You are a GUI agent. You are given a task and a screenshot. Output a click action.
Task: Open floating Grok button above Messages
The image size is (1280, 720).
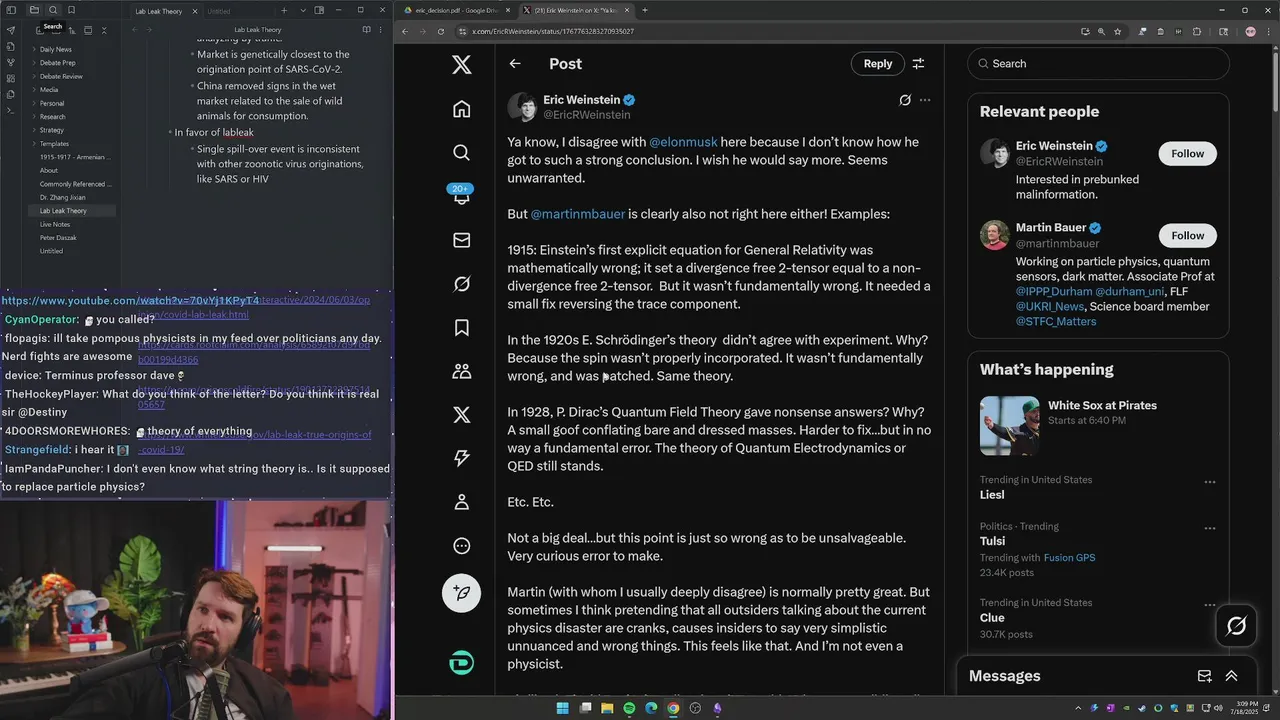(1236, 626)
